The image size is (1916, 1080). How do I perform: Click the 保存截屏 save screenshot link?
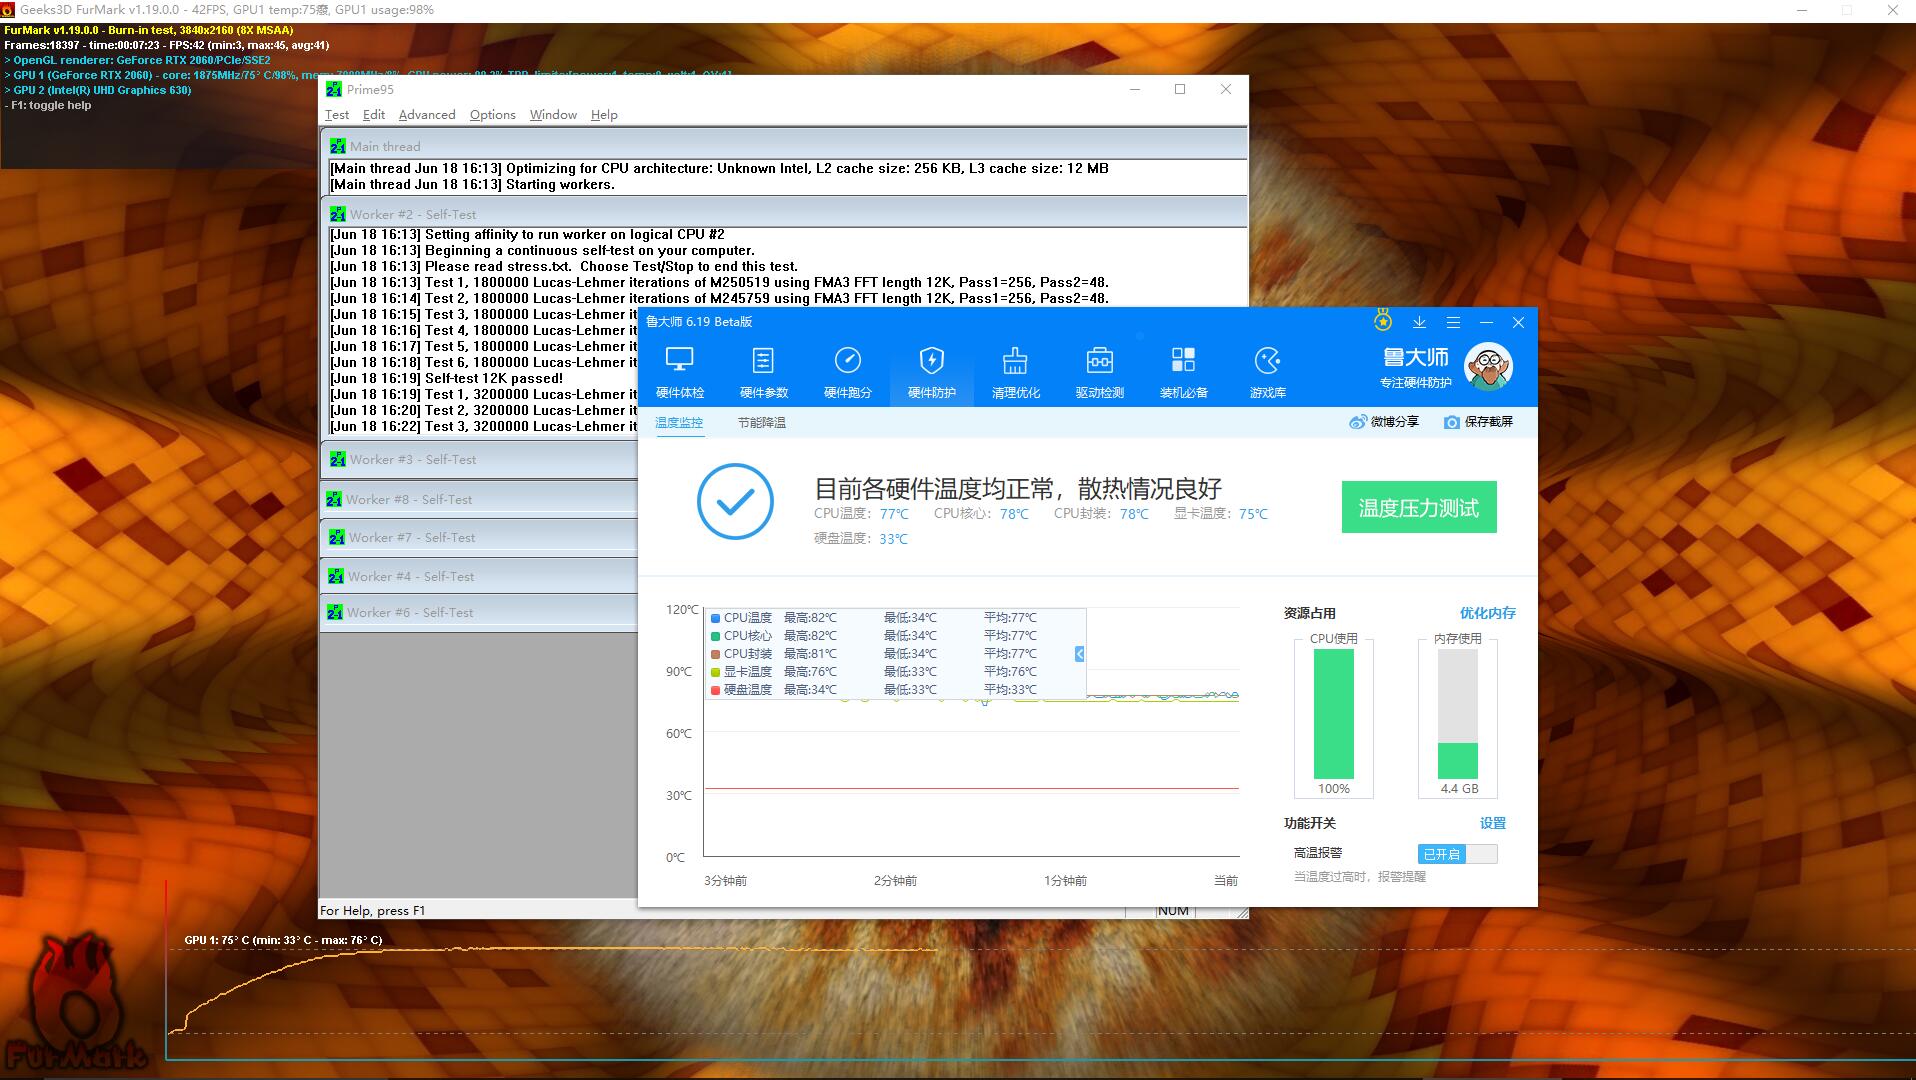[x=1489, y=422]
